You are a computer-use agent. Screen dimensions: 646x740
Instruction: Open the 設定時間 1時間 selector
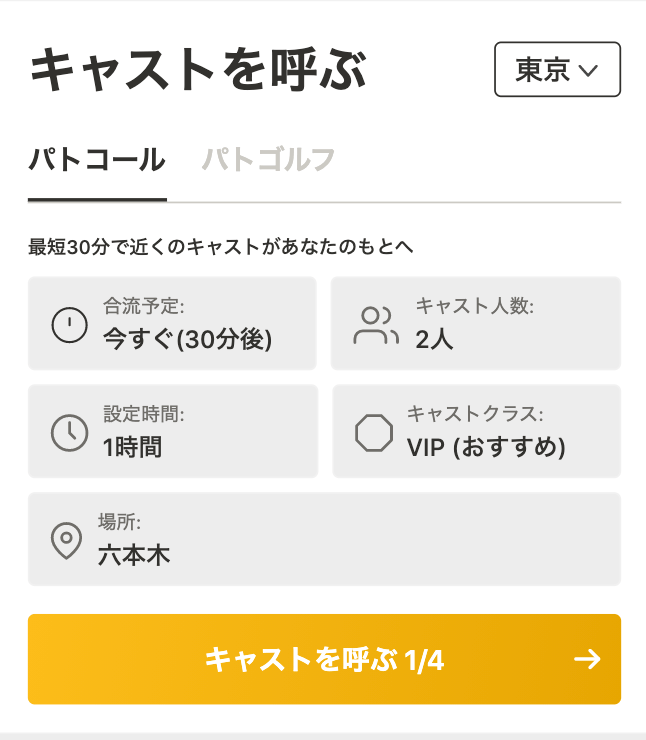coord(172,431)
